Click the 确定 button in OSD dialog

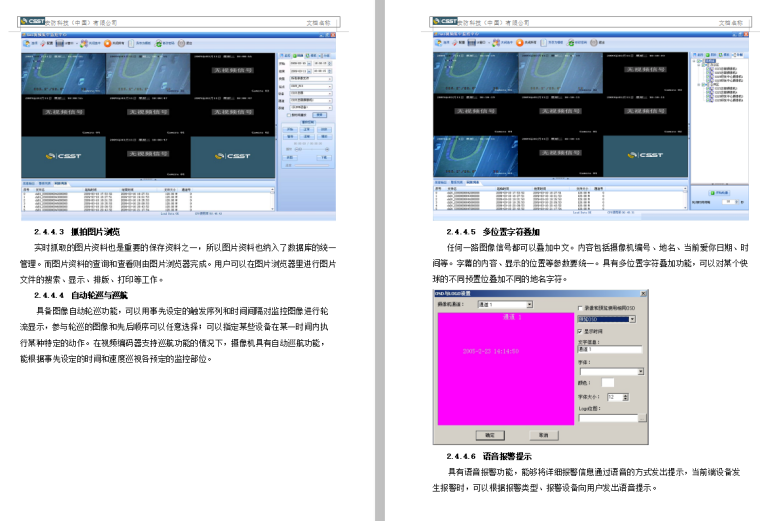click(489, 436)
